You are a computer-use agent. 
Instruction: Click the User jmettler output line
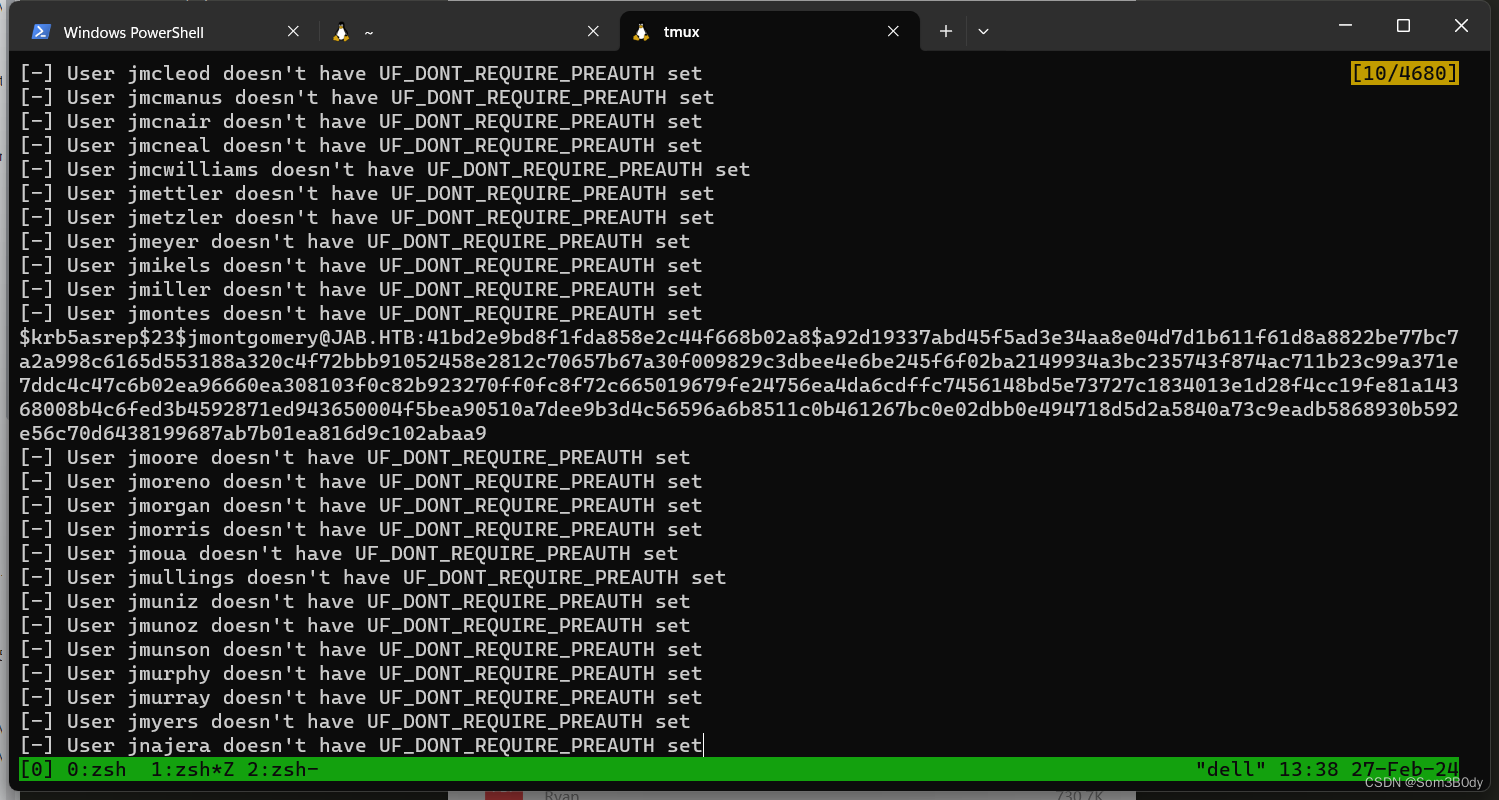pyautogui.click(x=367, y=193)
